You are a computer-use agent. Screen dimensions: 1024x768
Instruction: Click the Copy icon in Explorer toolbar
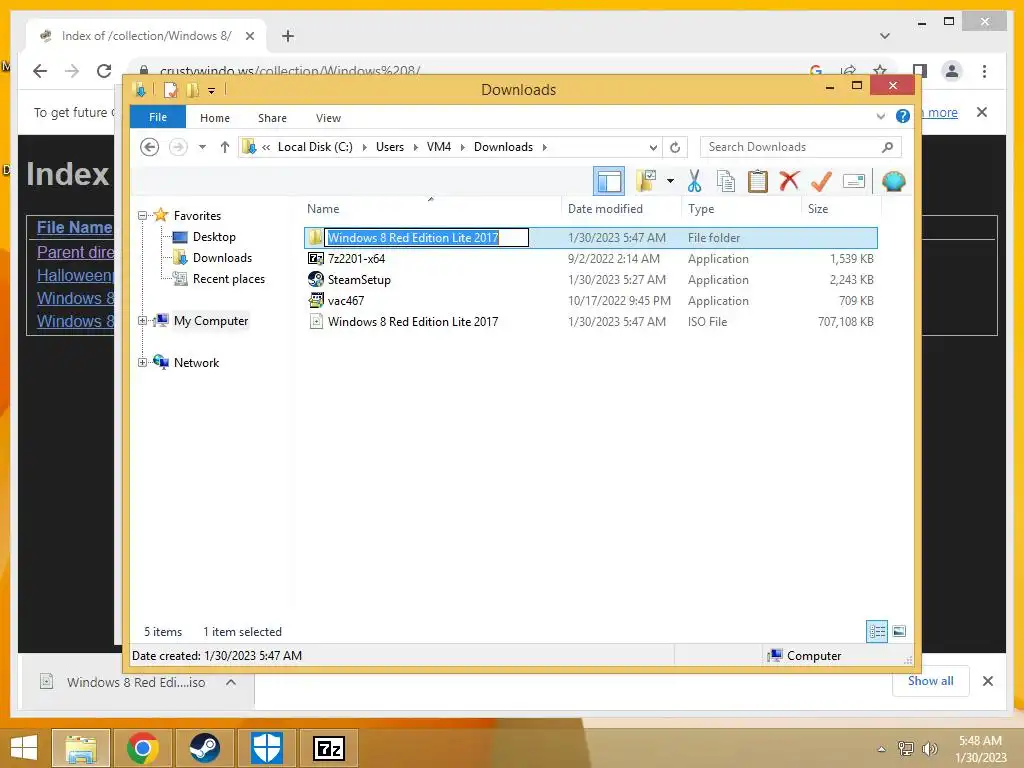[x=726, y=181]
